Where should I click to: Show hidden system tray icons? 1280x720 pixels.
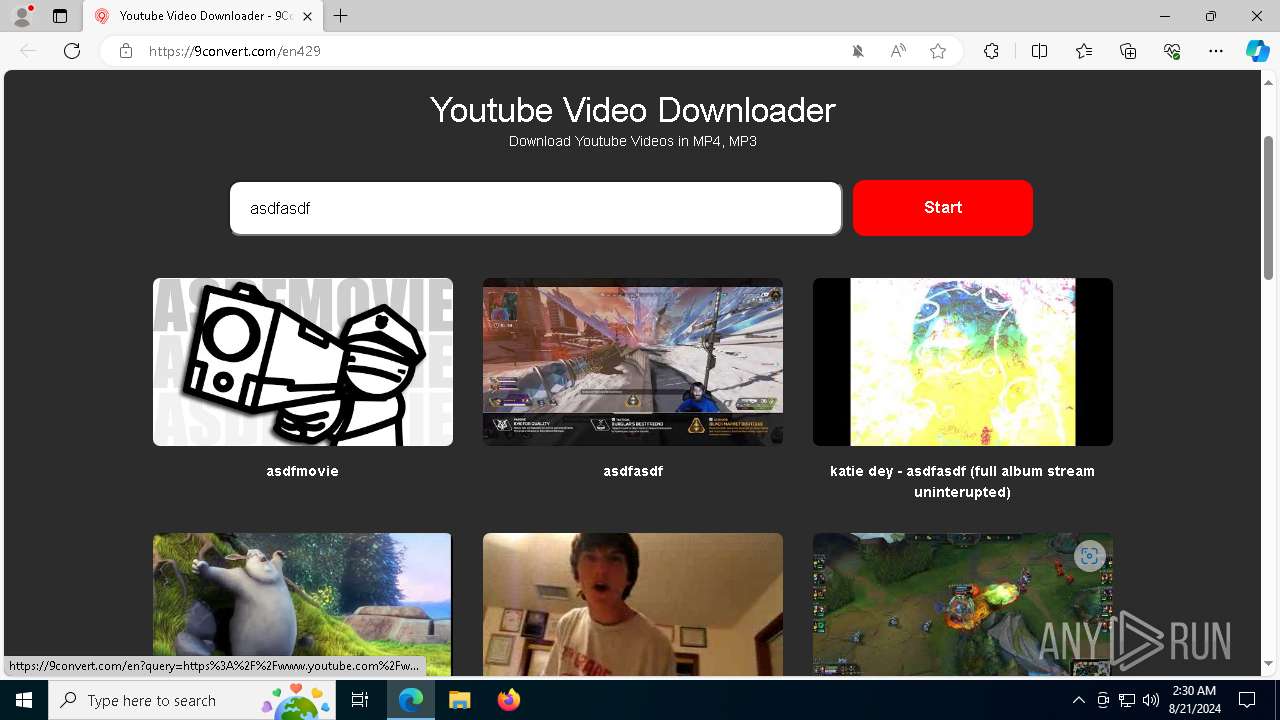1078,700
